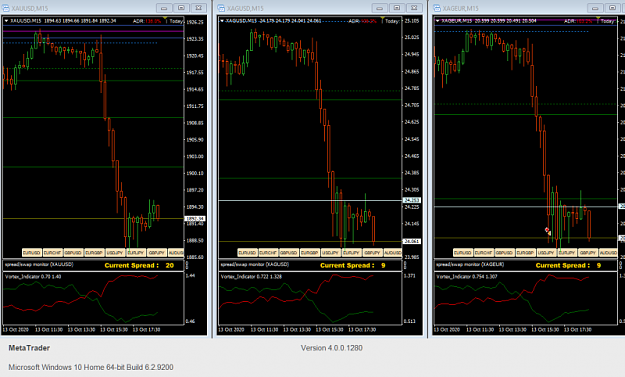Screen dimensions: 625x377
Task: Click EURCHF button in XAGEUR chart
Action: pos(484,253)
